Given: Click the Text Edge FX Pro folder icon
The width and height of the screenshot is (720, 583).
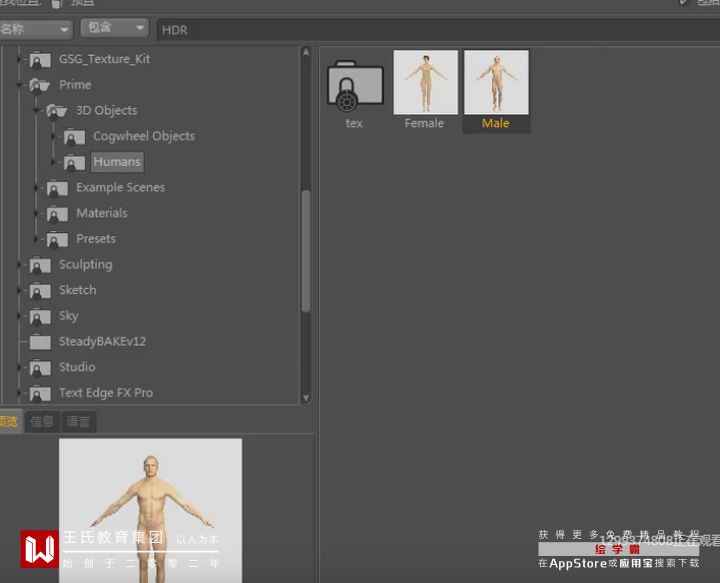Looking at the screenshot, I should (40, 393).
